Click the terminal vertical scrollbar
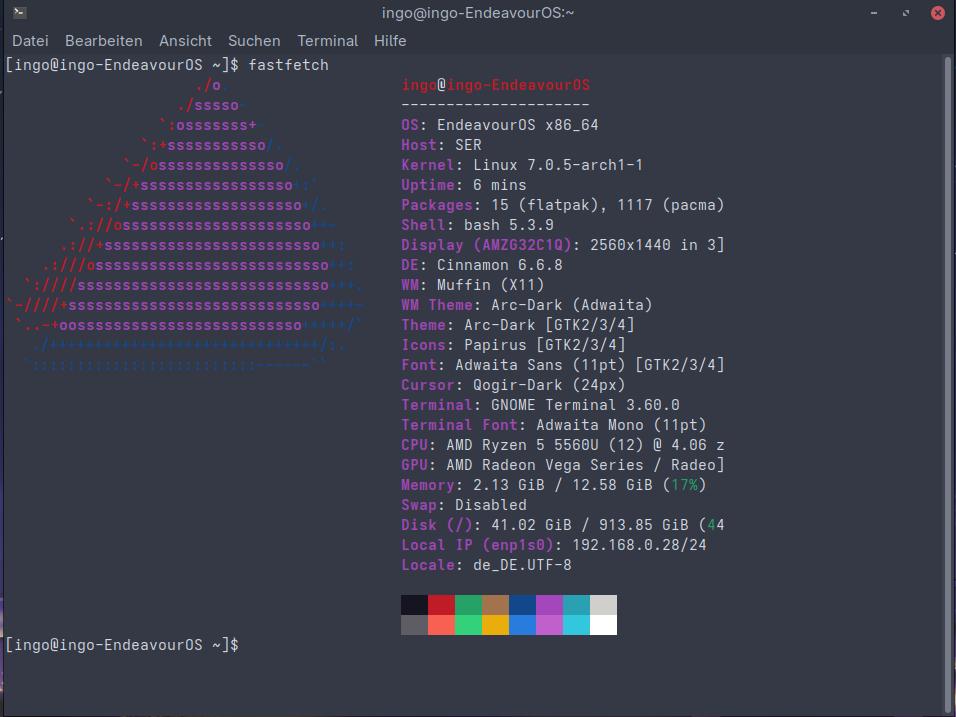 click(x=947, y=384)
